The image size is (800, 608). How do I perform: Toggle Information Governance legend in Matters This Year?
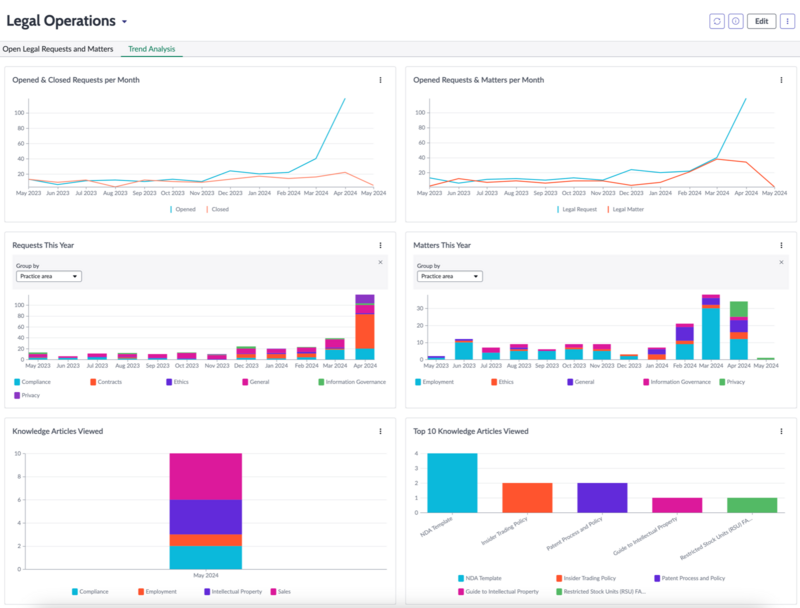coord(677,382)
